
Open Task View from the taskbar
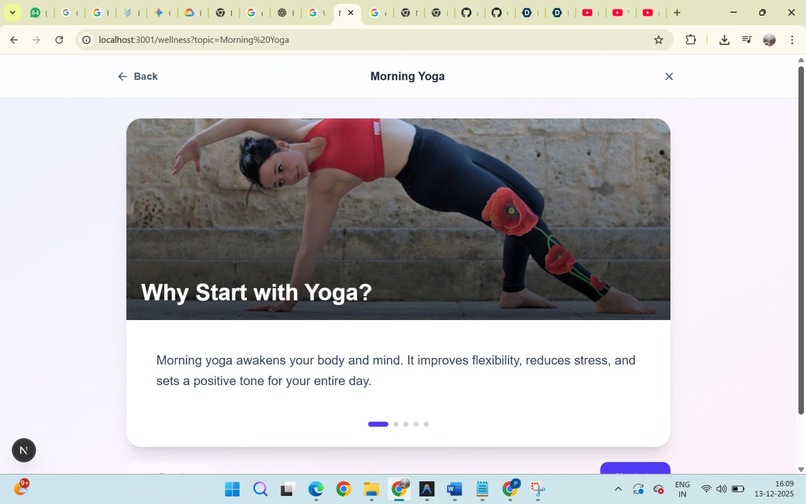pos(287,489)
